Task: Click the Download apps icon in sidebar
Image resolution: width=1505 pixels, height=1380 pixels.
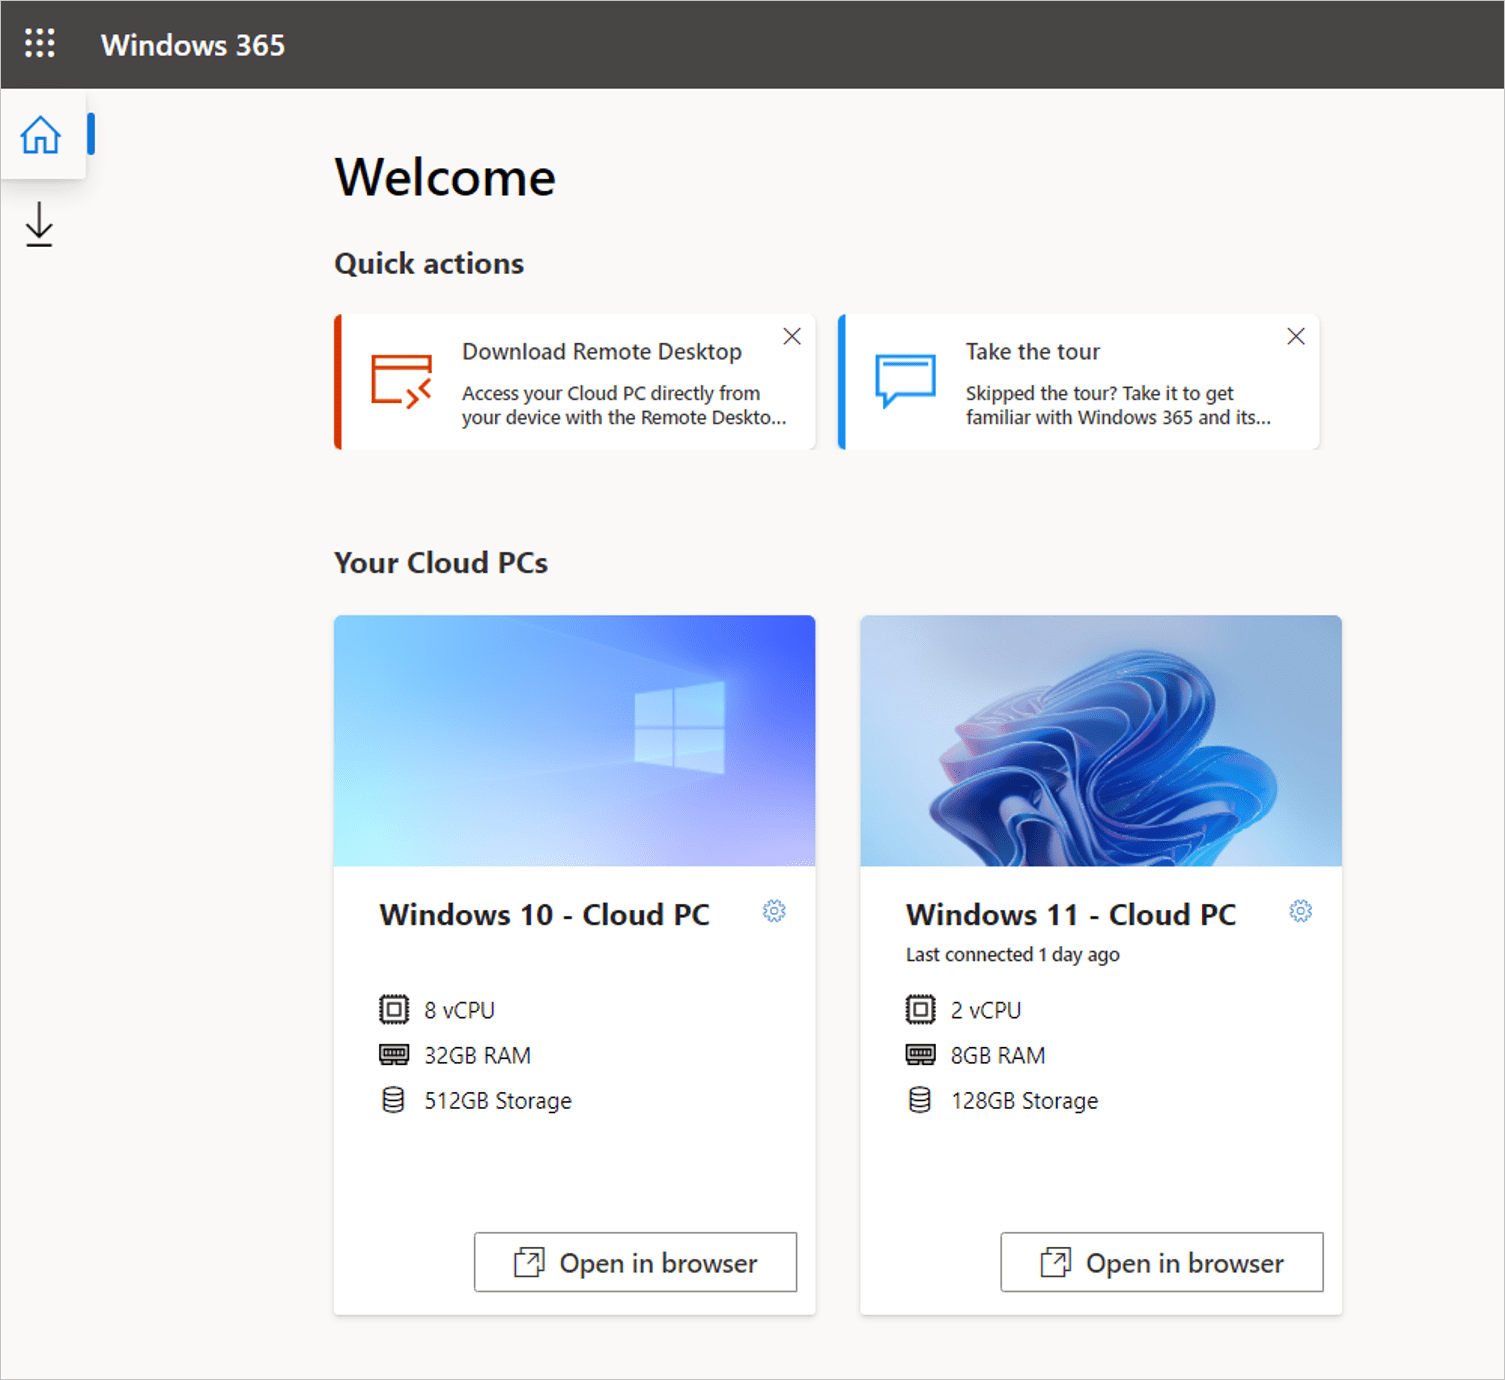Action: [38, 224]
